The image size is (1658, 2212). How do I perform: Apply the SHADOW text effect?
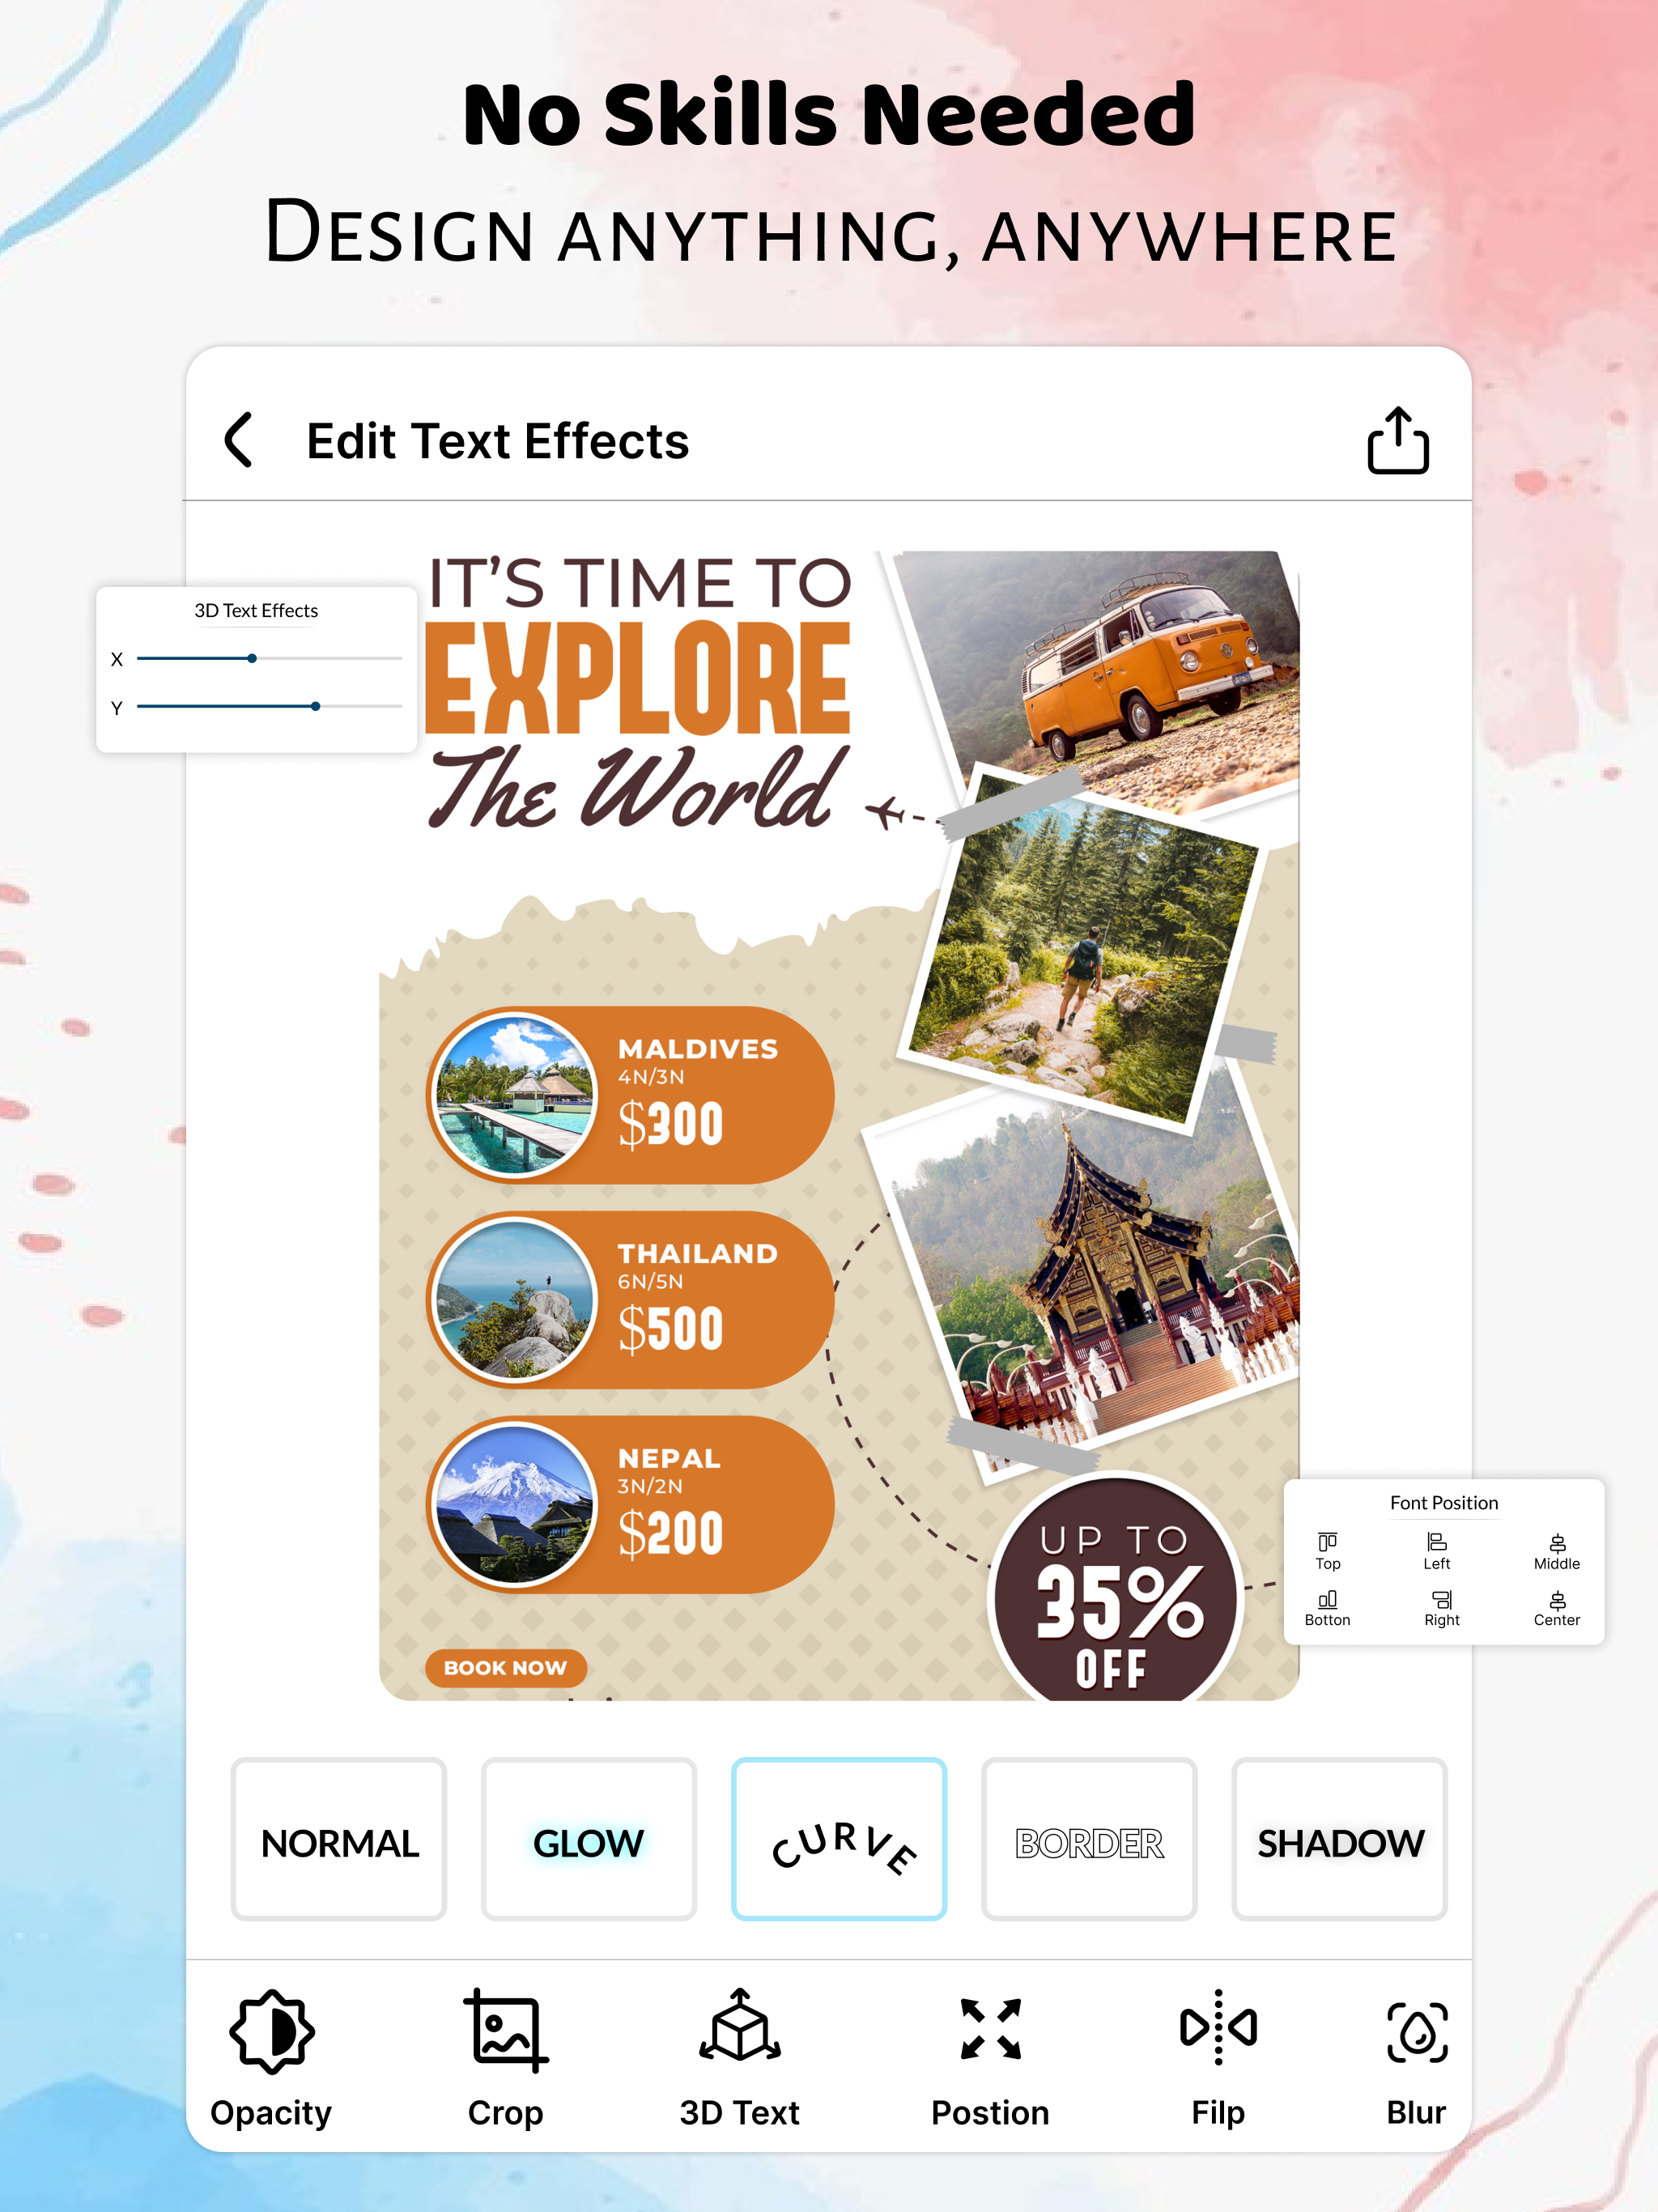click(1339, 1839)
